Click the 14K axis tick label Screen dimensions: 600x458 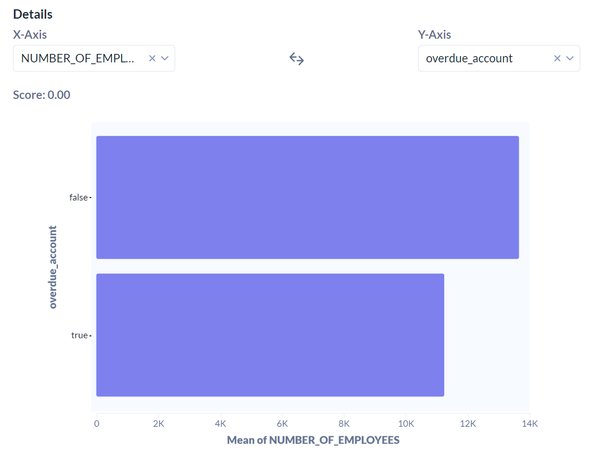[x=530, y=424]
